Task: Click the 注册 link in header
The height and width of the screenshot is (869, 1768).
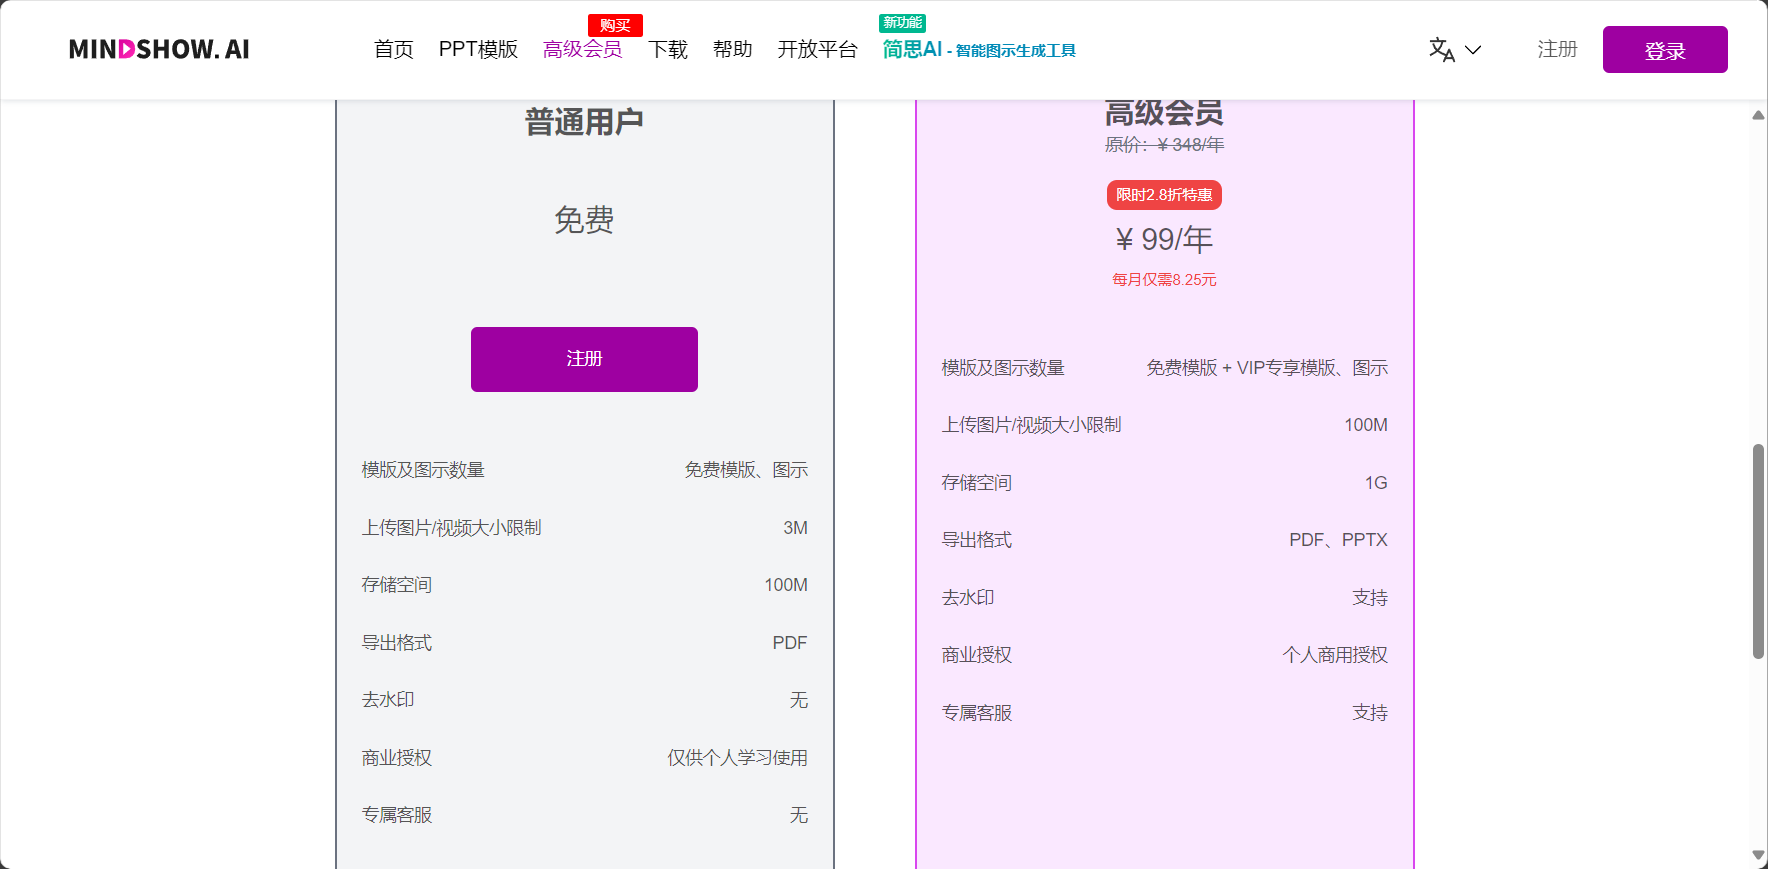Action: click(x=1557, y=49)
